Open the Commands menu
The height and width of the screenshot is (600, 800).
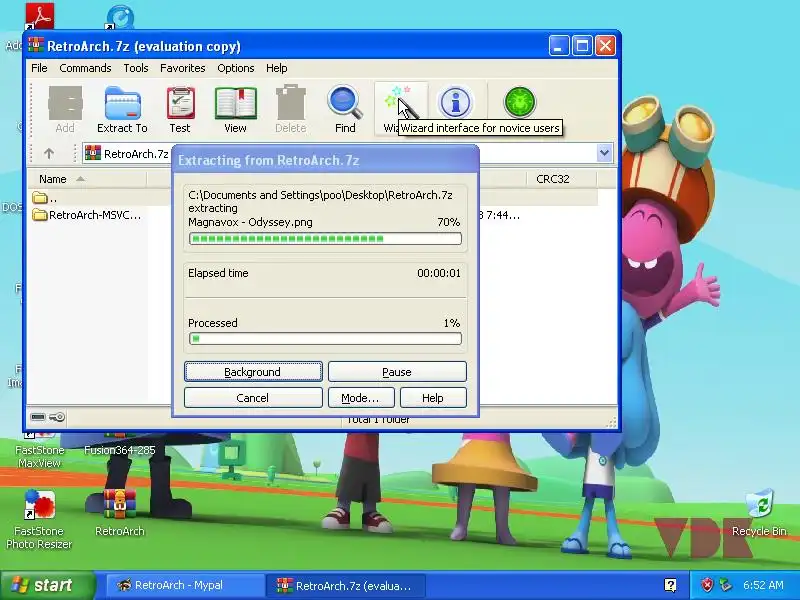(x=85, y=68)
